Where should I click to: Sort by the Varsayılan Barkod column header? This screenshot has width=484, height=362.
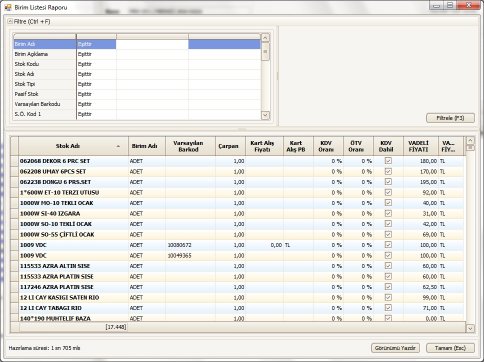[x=190, y=146]
